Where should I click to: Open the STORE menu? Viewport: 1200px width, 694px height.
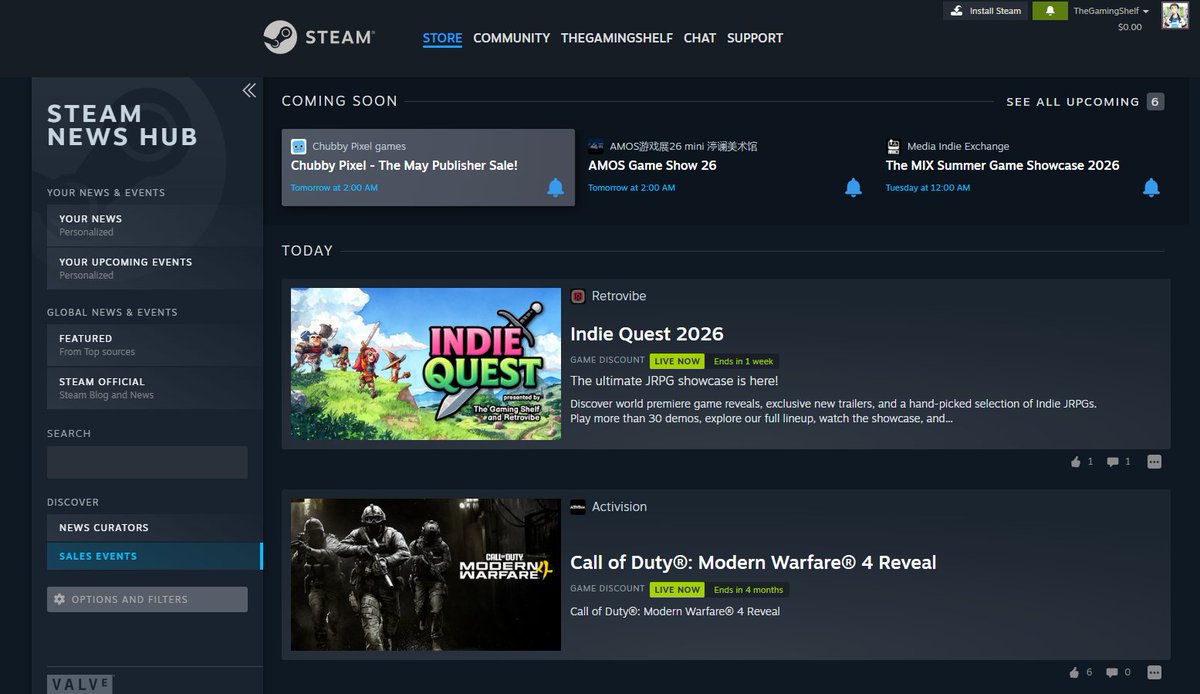tap(442, 38)
